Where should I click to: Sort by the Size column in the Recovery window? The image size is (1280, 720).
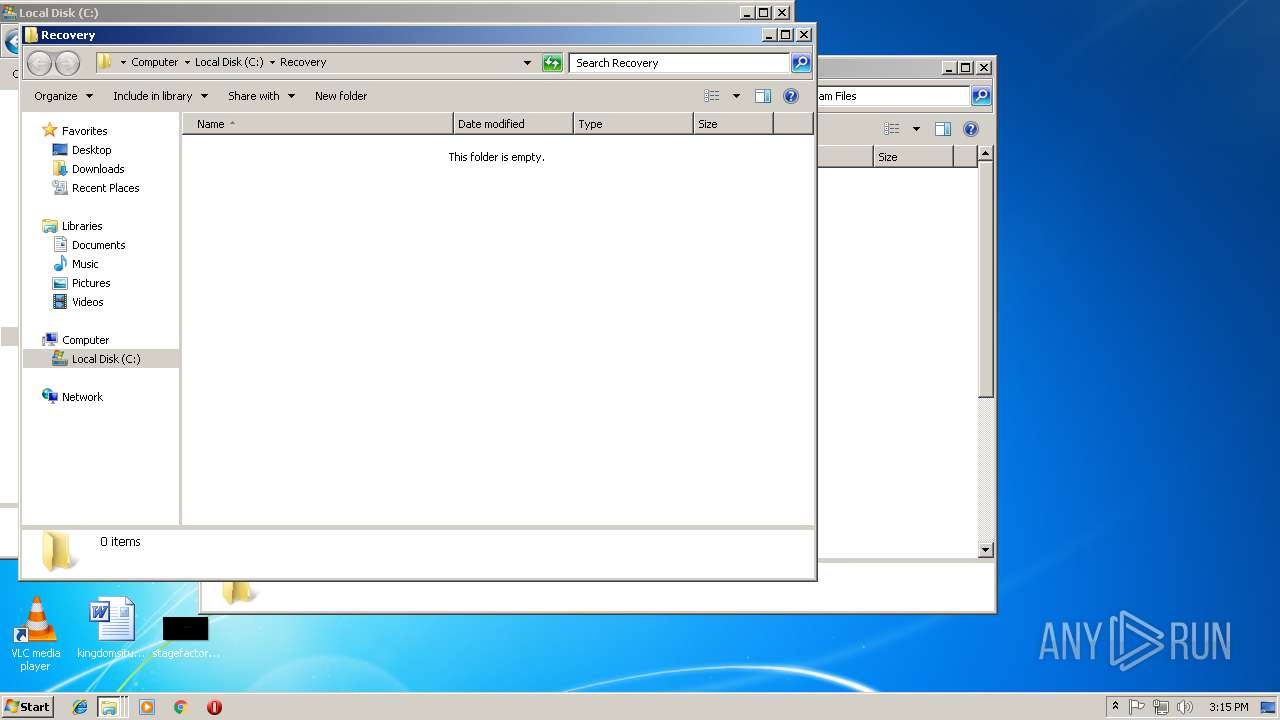coord(733,124)
